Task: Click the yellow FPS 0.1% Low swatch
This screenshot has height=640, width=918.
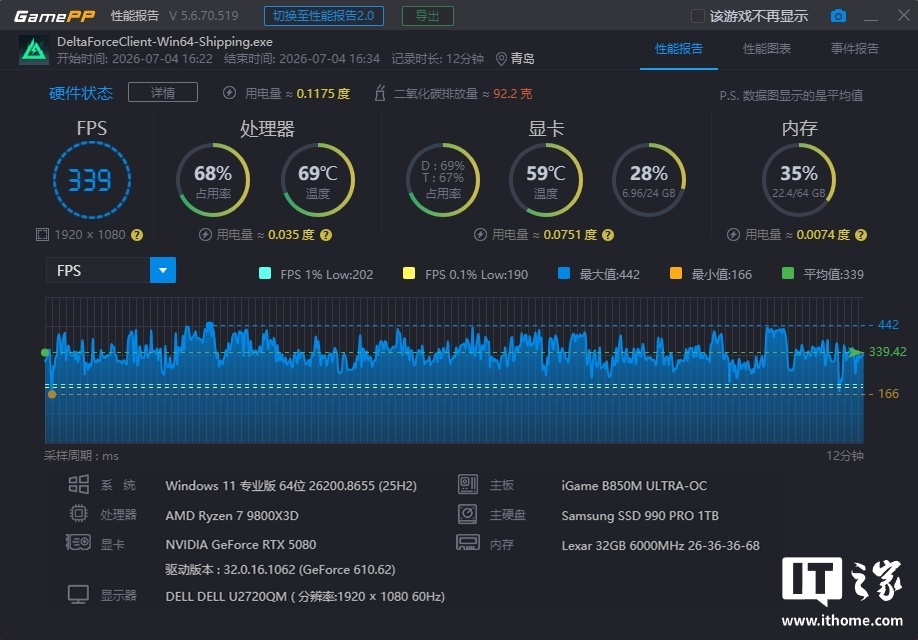Action: coord(409,273)
